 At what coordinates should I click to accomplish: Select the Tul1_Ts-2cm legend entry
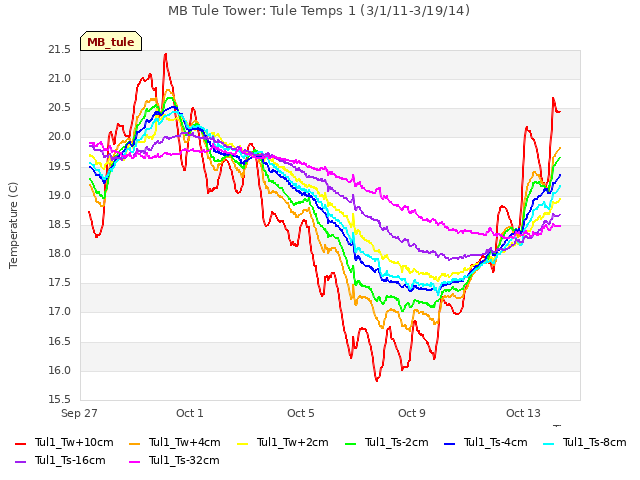click(387, 442)
